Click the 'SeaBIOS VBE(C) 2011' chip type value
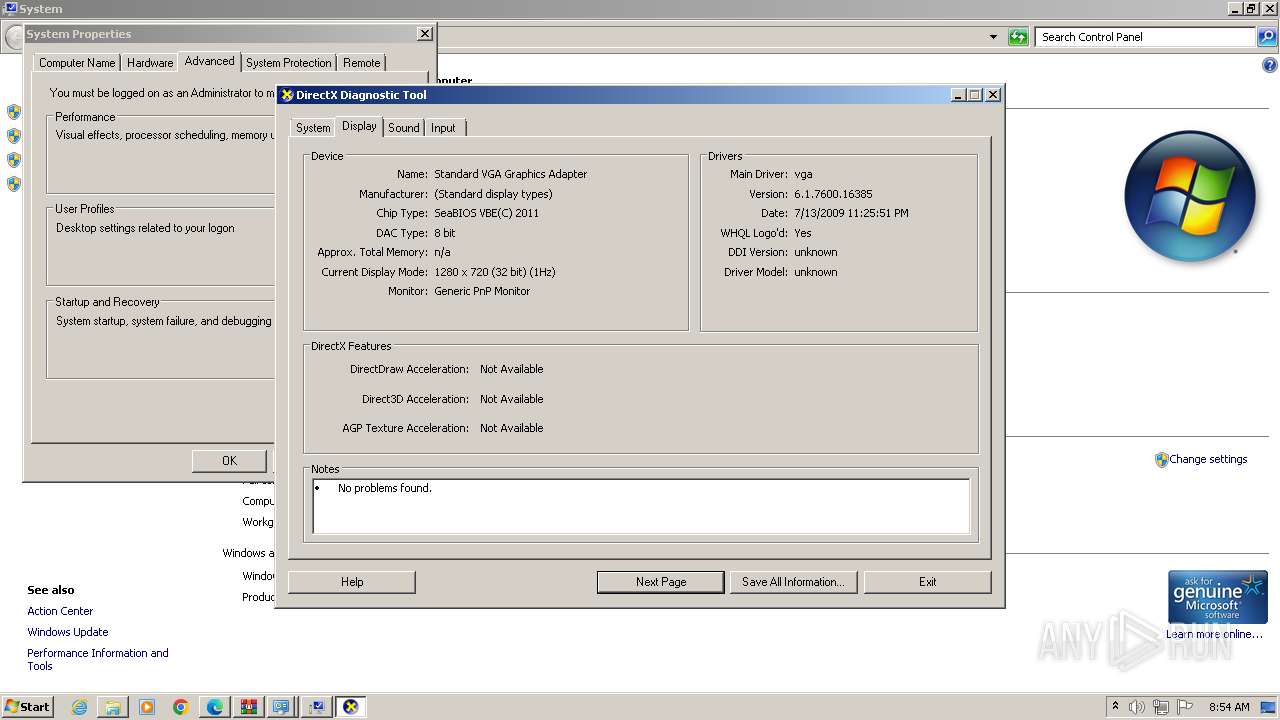This screenshot has height=720, width=1280. [x=486, y=213]
